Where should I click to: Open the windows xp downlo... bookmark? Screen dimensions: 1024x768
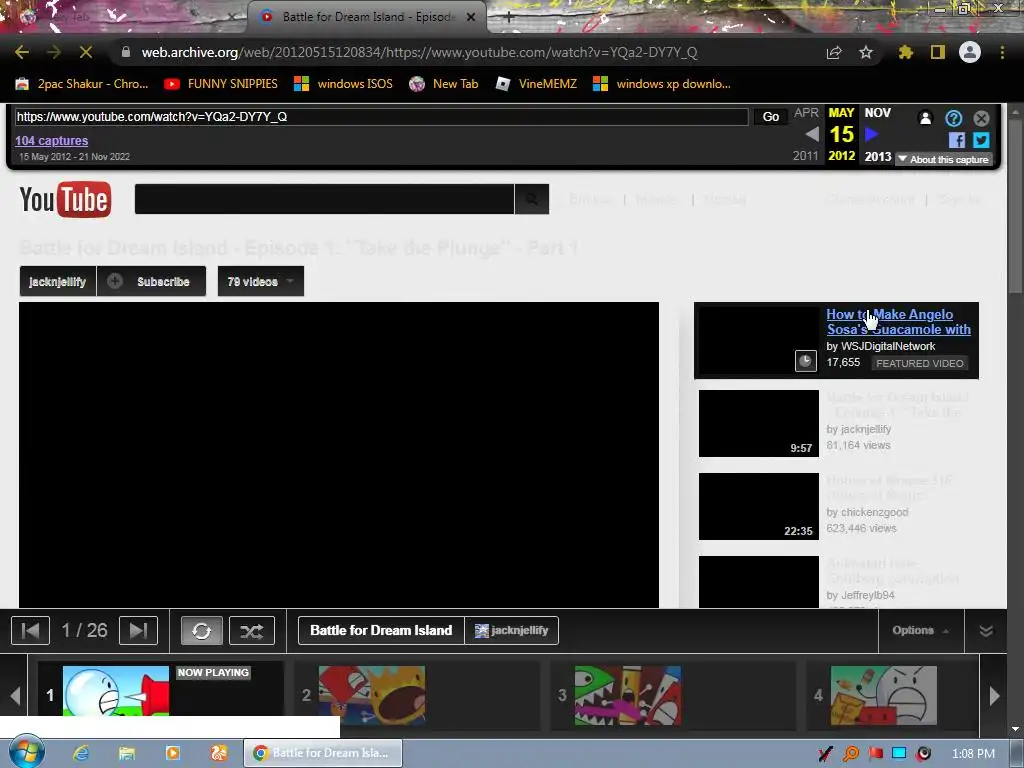coord(662,84)
